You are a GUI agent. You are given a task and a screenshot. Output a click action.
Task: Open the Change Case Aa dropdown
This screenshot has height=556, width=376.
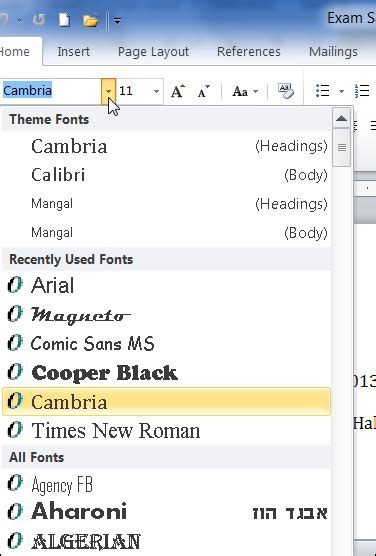tap(245, 91)
